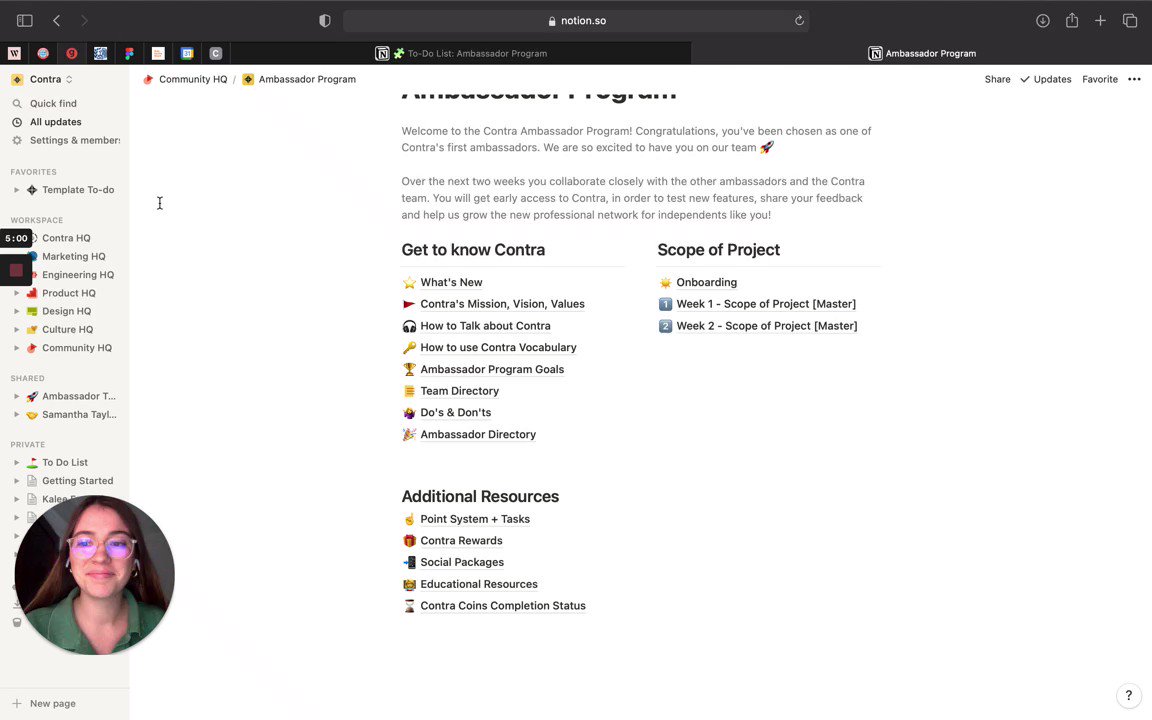Open the Google Calendar favorites bar icon
Image resolution: width=1152 pixels, height=720 pixels.
pos(187,53)
